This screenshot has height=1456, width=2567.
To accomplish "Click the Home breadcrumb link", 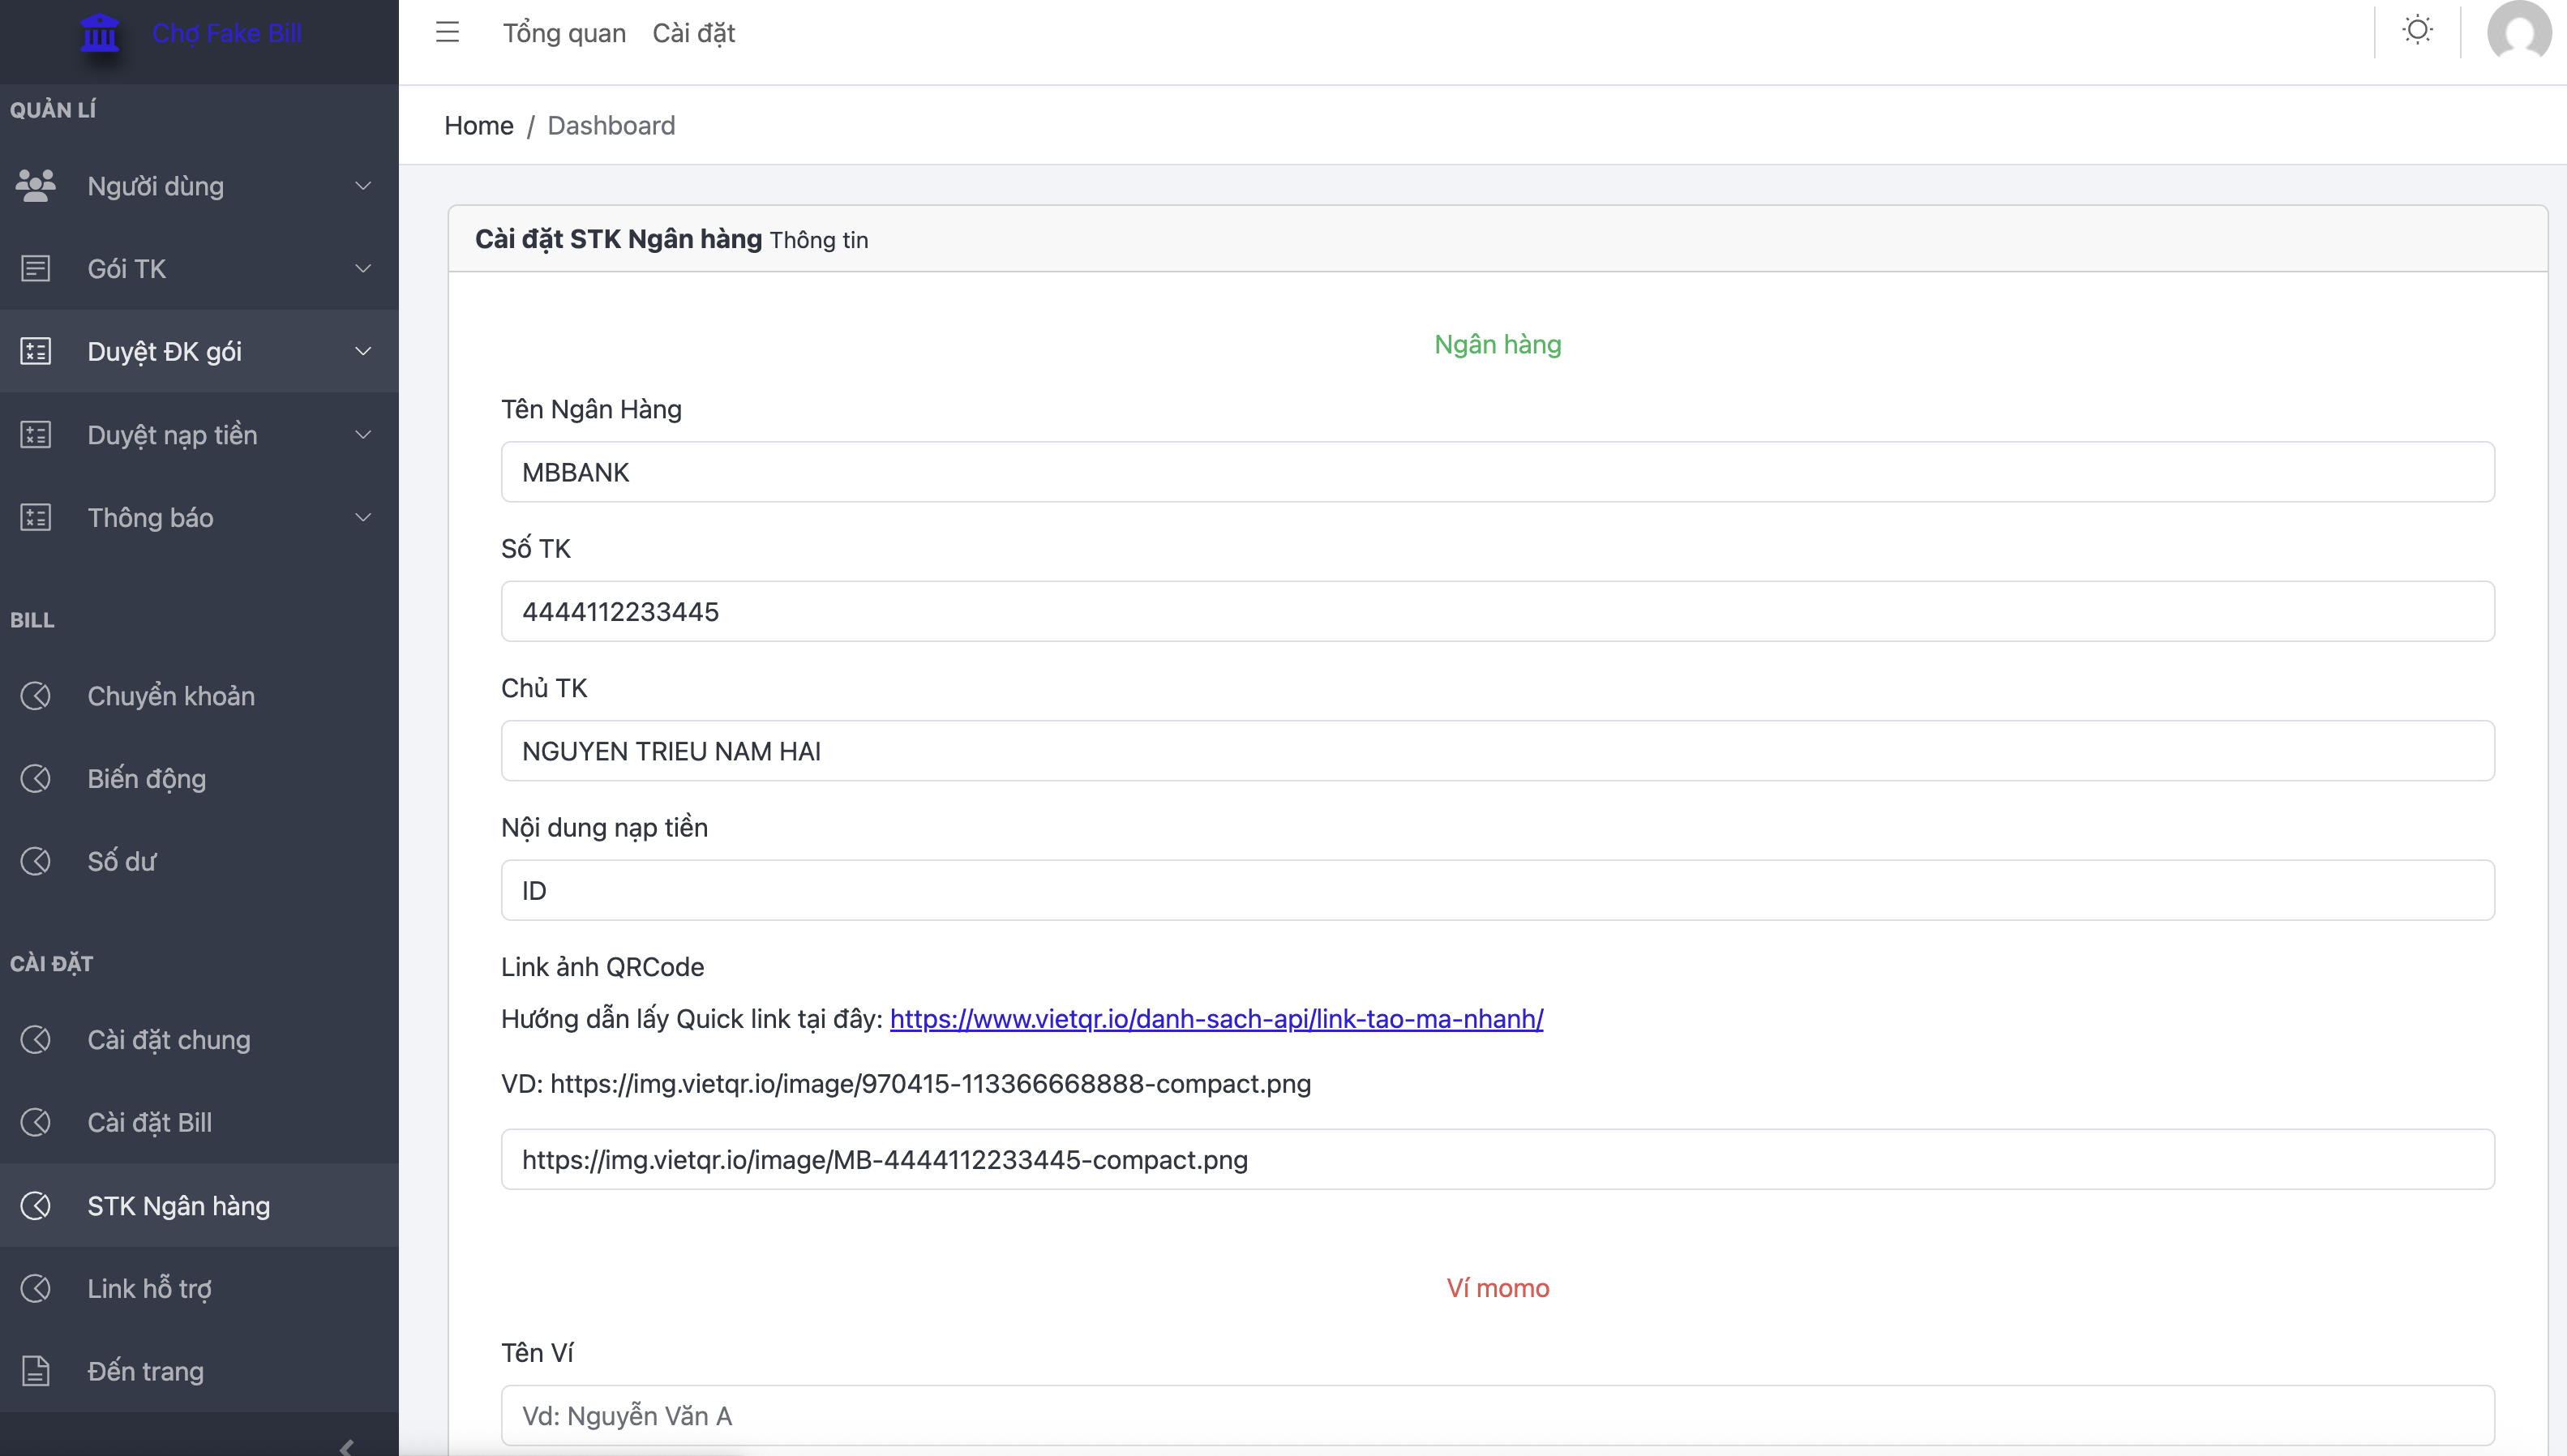I will (479, 126).
